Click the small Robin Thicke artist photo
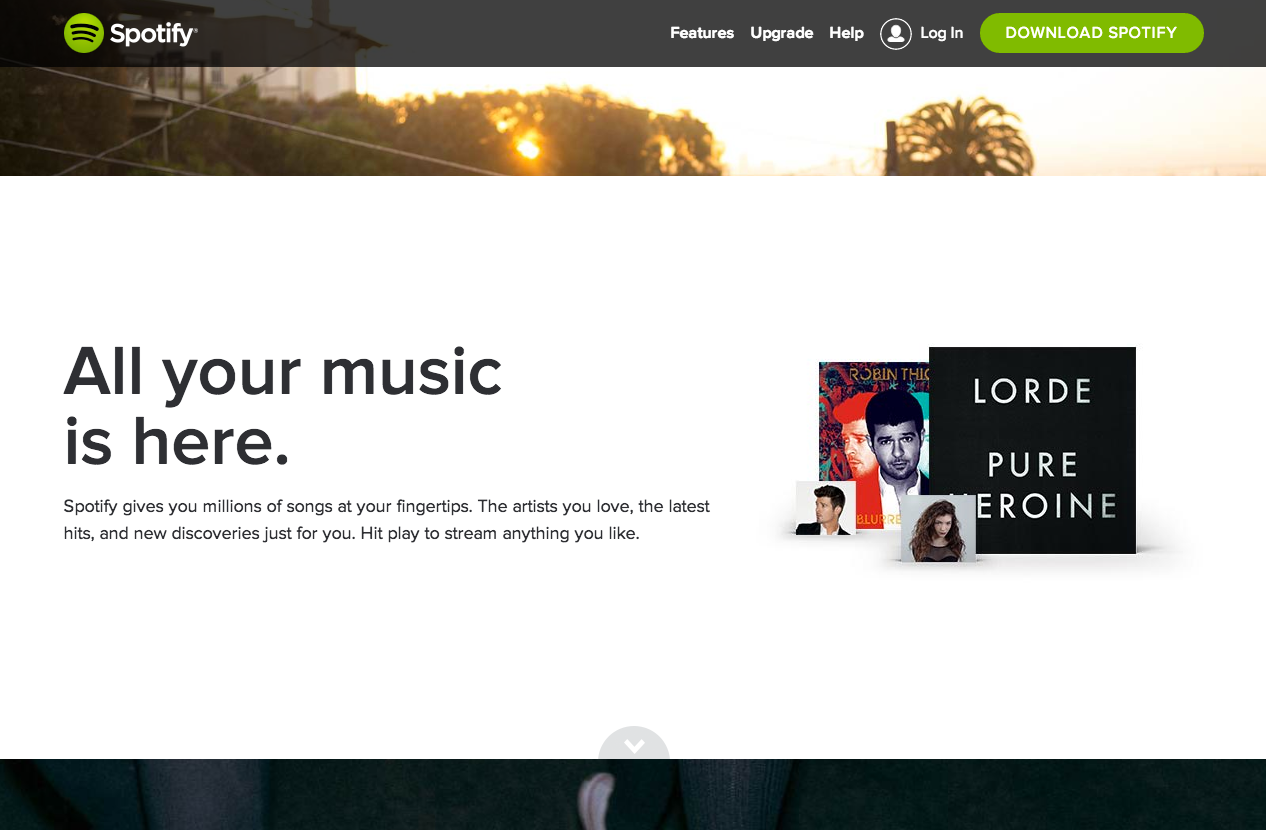 coord(826,508)
